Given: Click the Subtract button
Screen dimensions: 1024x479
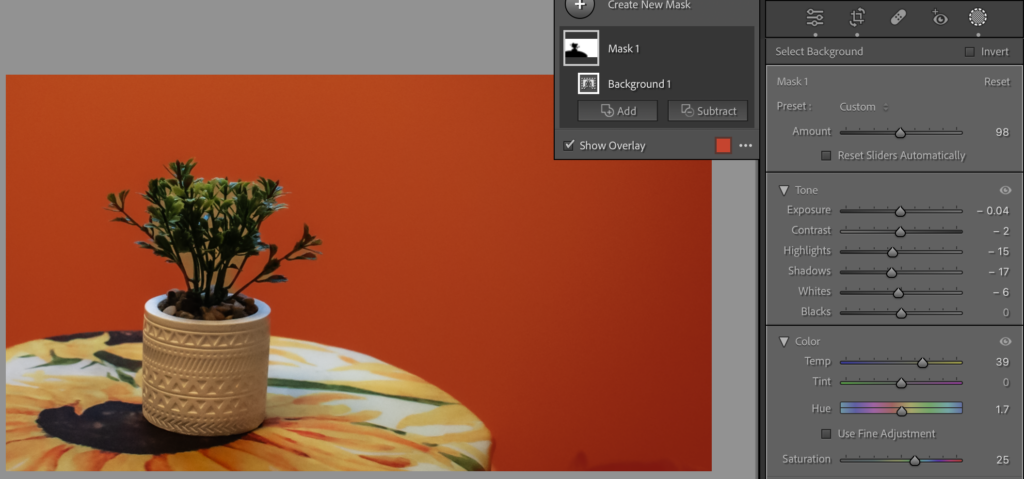Looking at the screenshot, I should [x=707, y=111].
